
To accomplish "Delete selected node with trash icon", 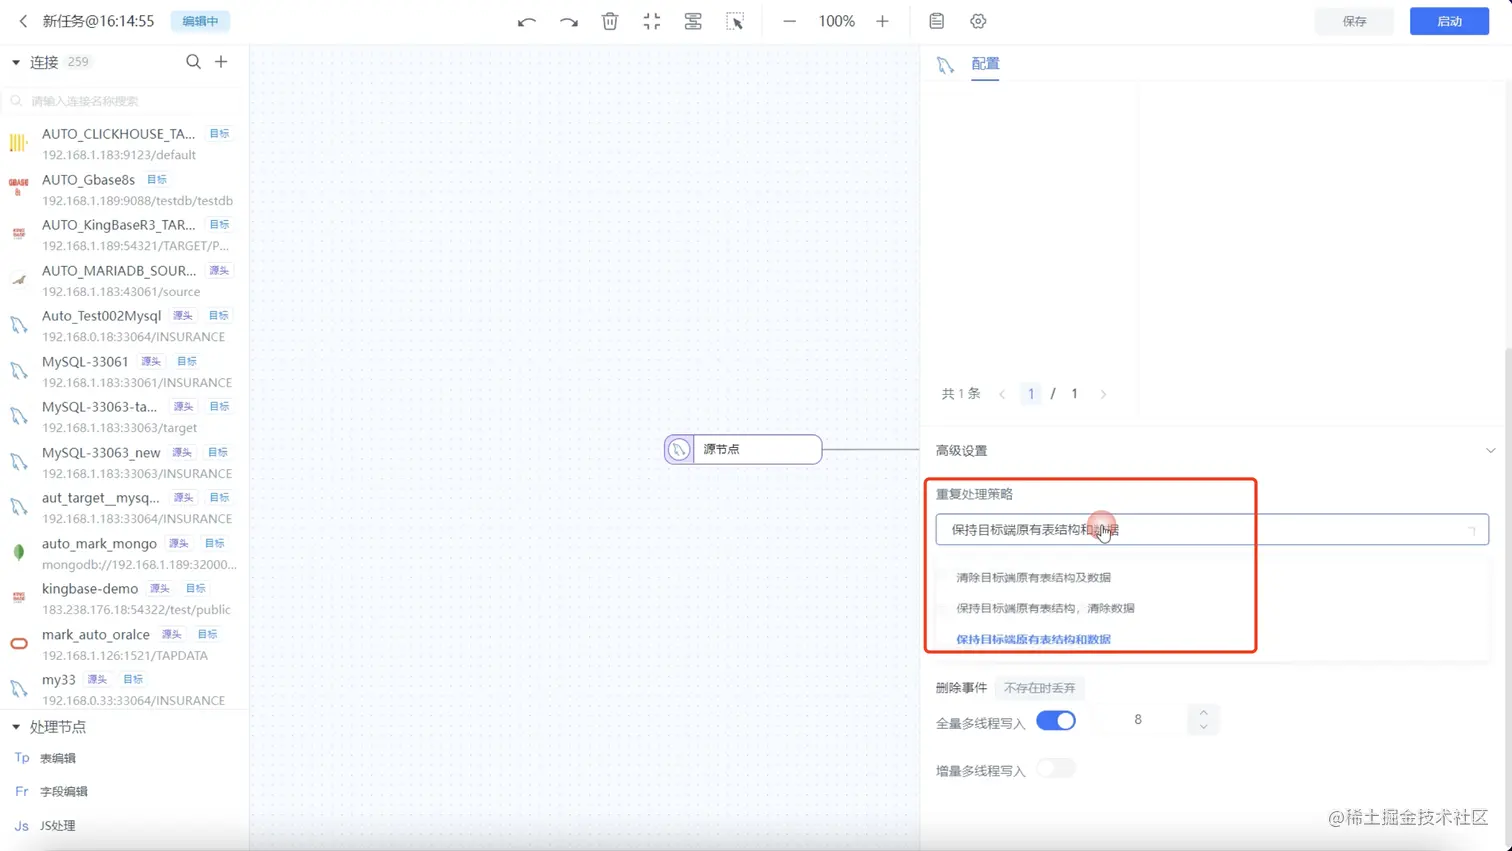I will (x=610, y=21).
